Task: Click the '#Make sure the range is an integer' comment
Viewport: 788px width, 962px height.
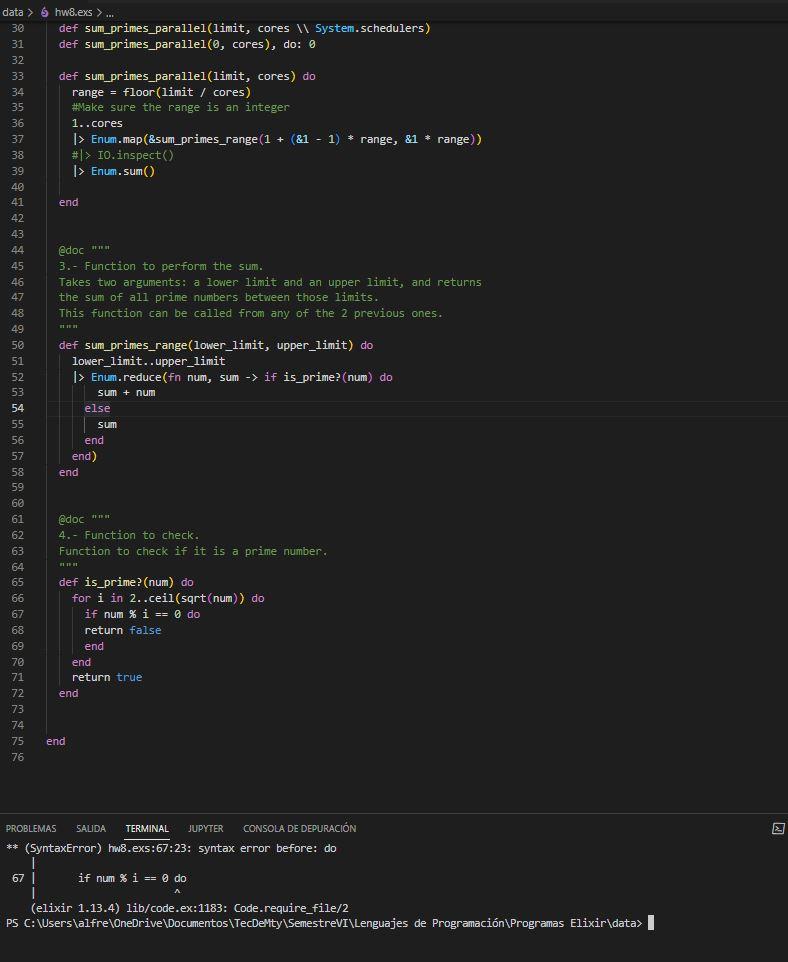Action: tap(180, 107)
